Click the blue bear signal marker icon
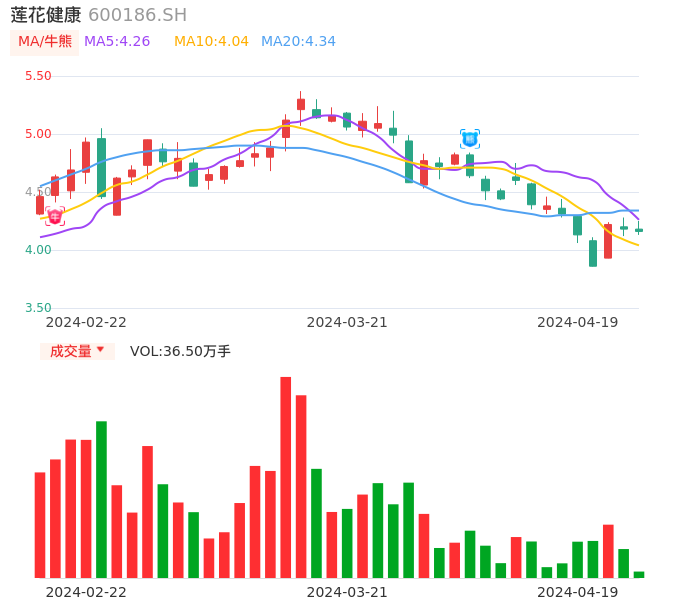 [470, 139]
